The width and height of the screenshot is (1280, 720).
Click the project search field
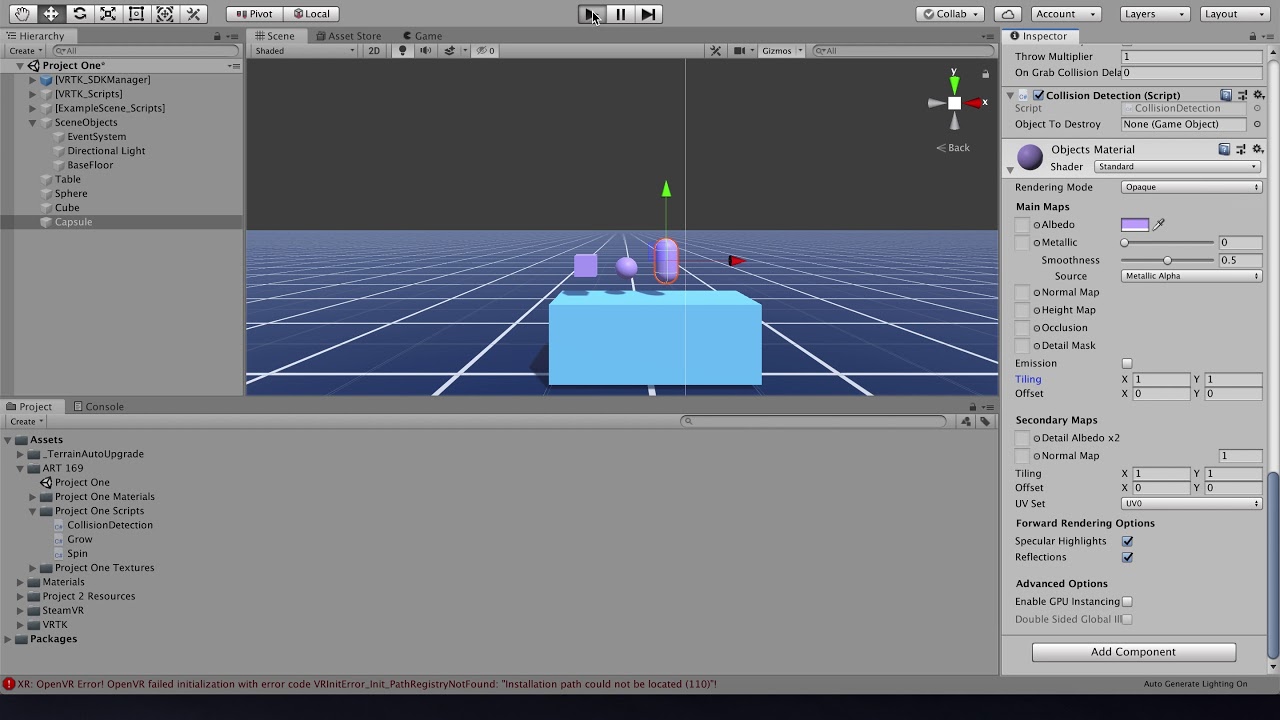click(x=813, y=421)
